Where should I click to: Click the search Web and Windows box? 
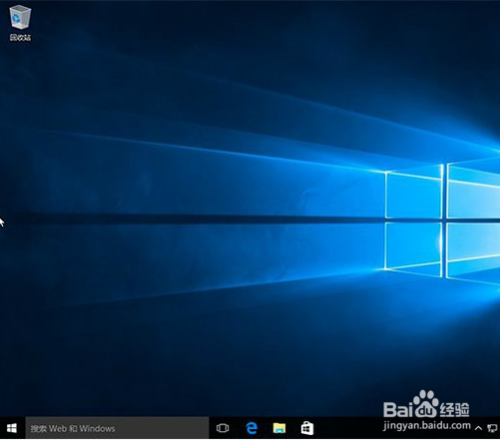(117, 428)
